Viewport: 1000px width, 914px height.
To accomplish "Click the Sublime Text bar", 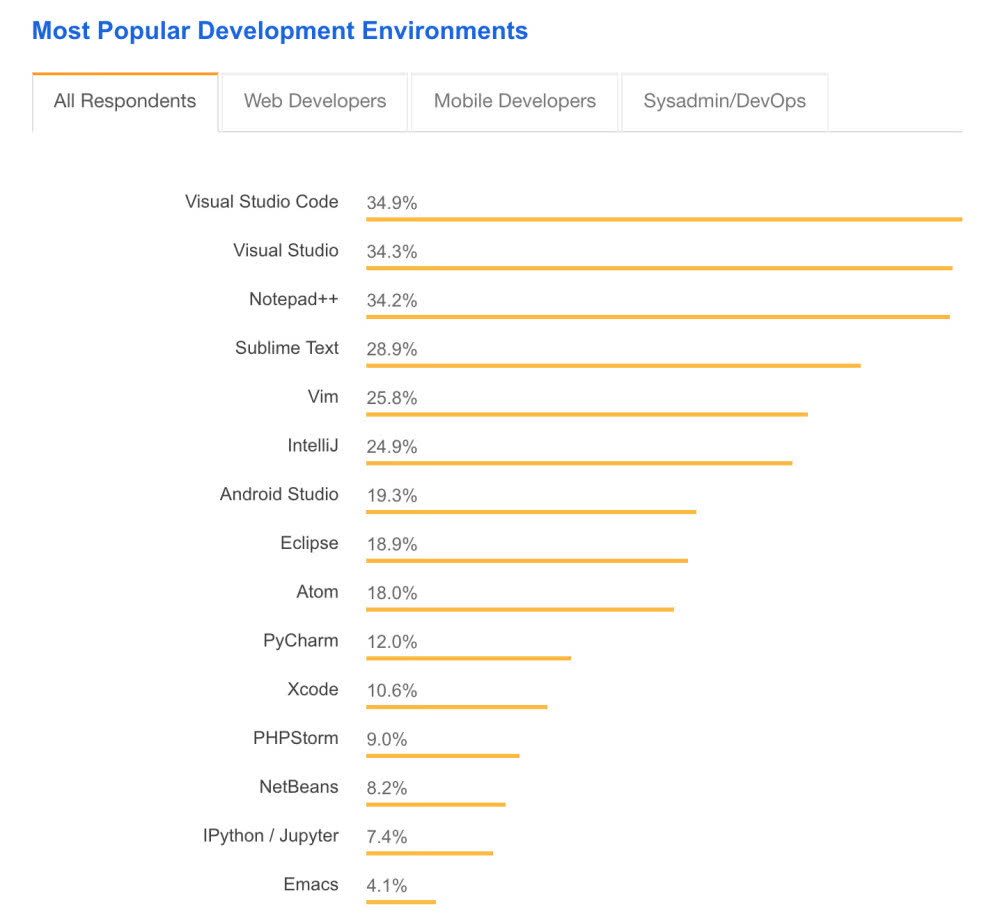I will 614,366.
